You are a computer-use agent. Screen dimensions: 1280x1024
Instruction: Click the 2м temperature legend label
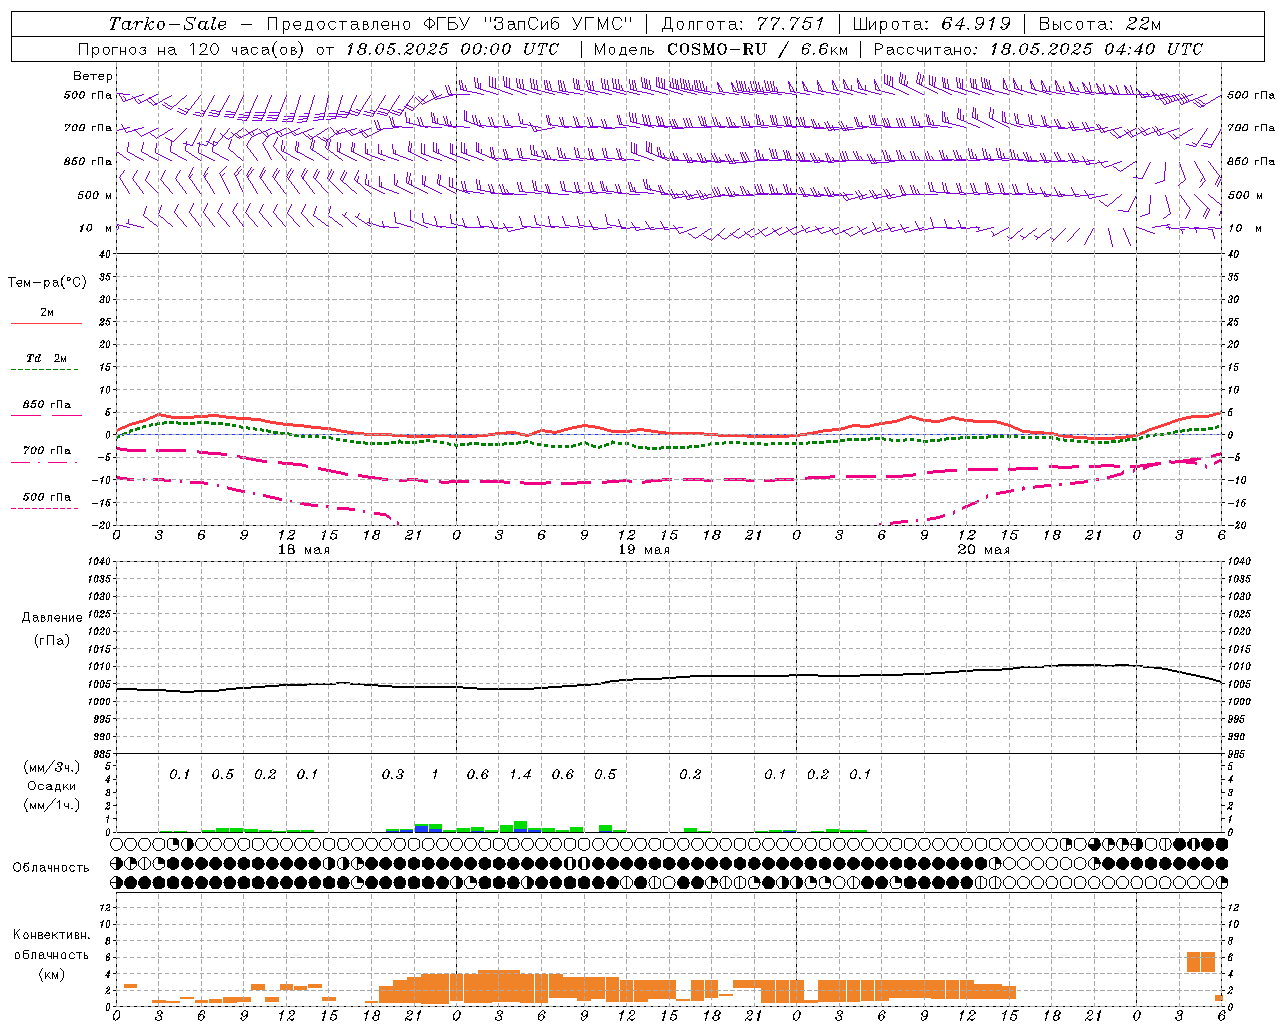pyautogui.click(x=47, y=313)
